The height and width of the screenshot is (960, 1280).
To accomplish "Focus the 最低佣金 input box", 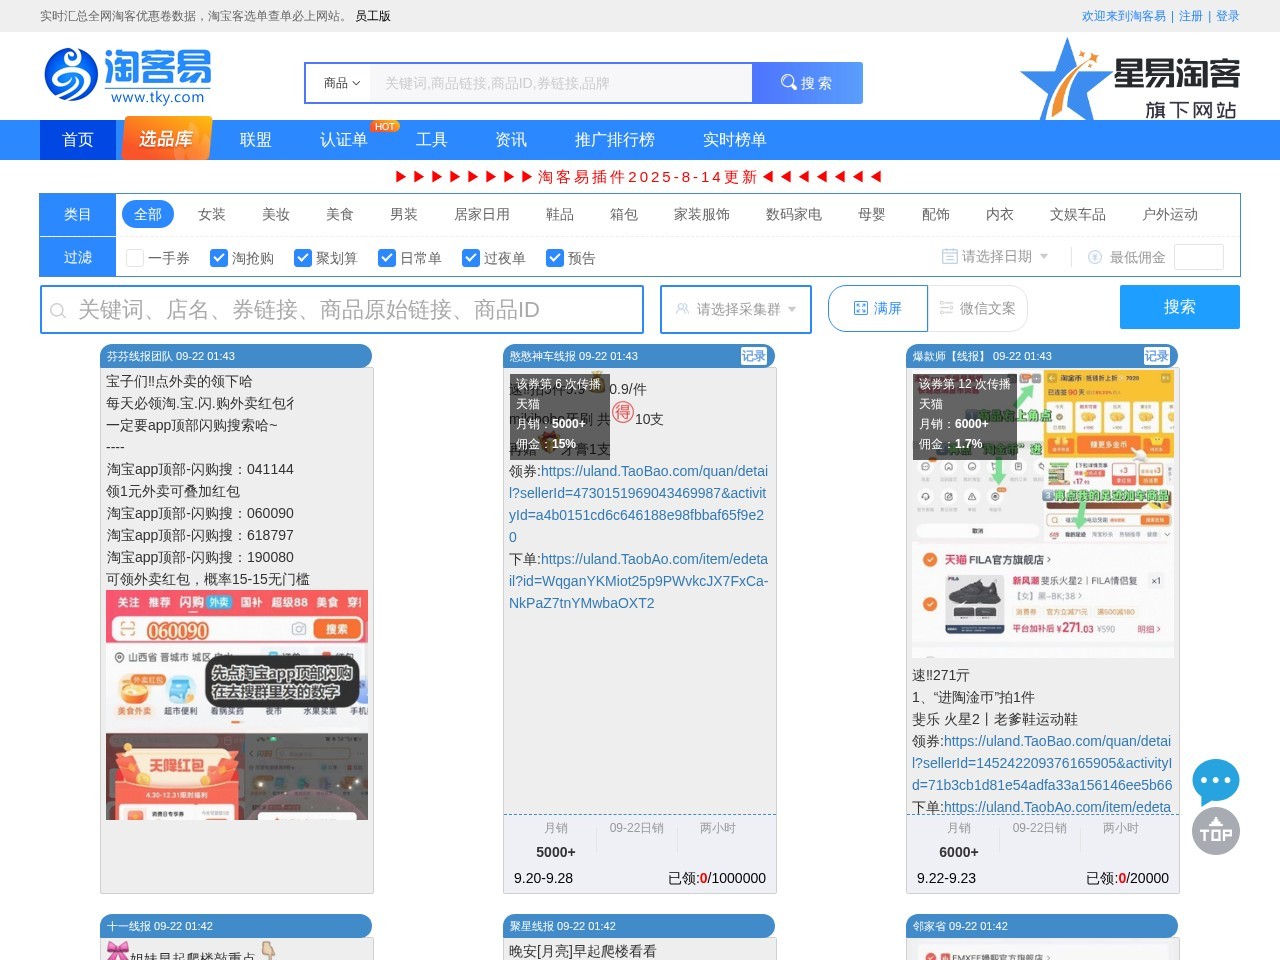I will click(1199, 257).
